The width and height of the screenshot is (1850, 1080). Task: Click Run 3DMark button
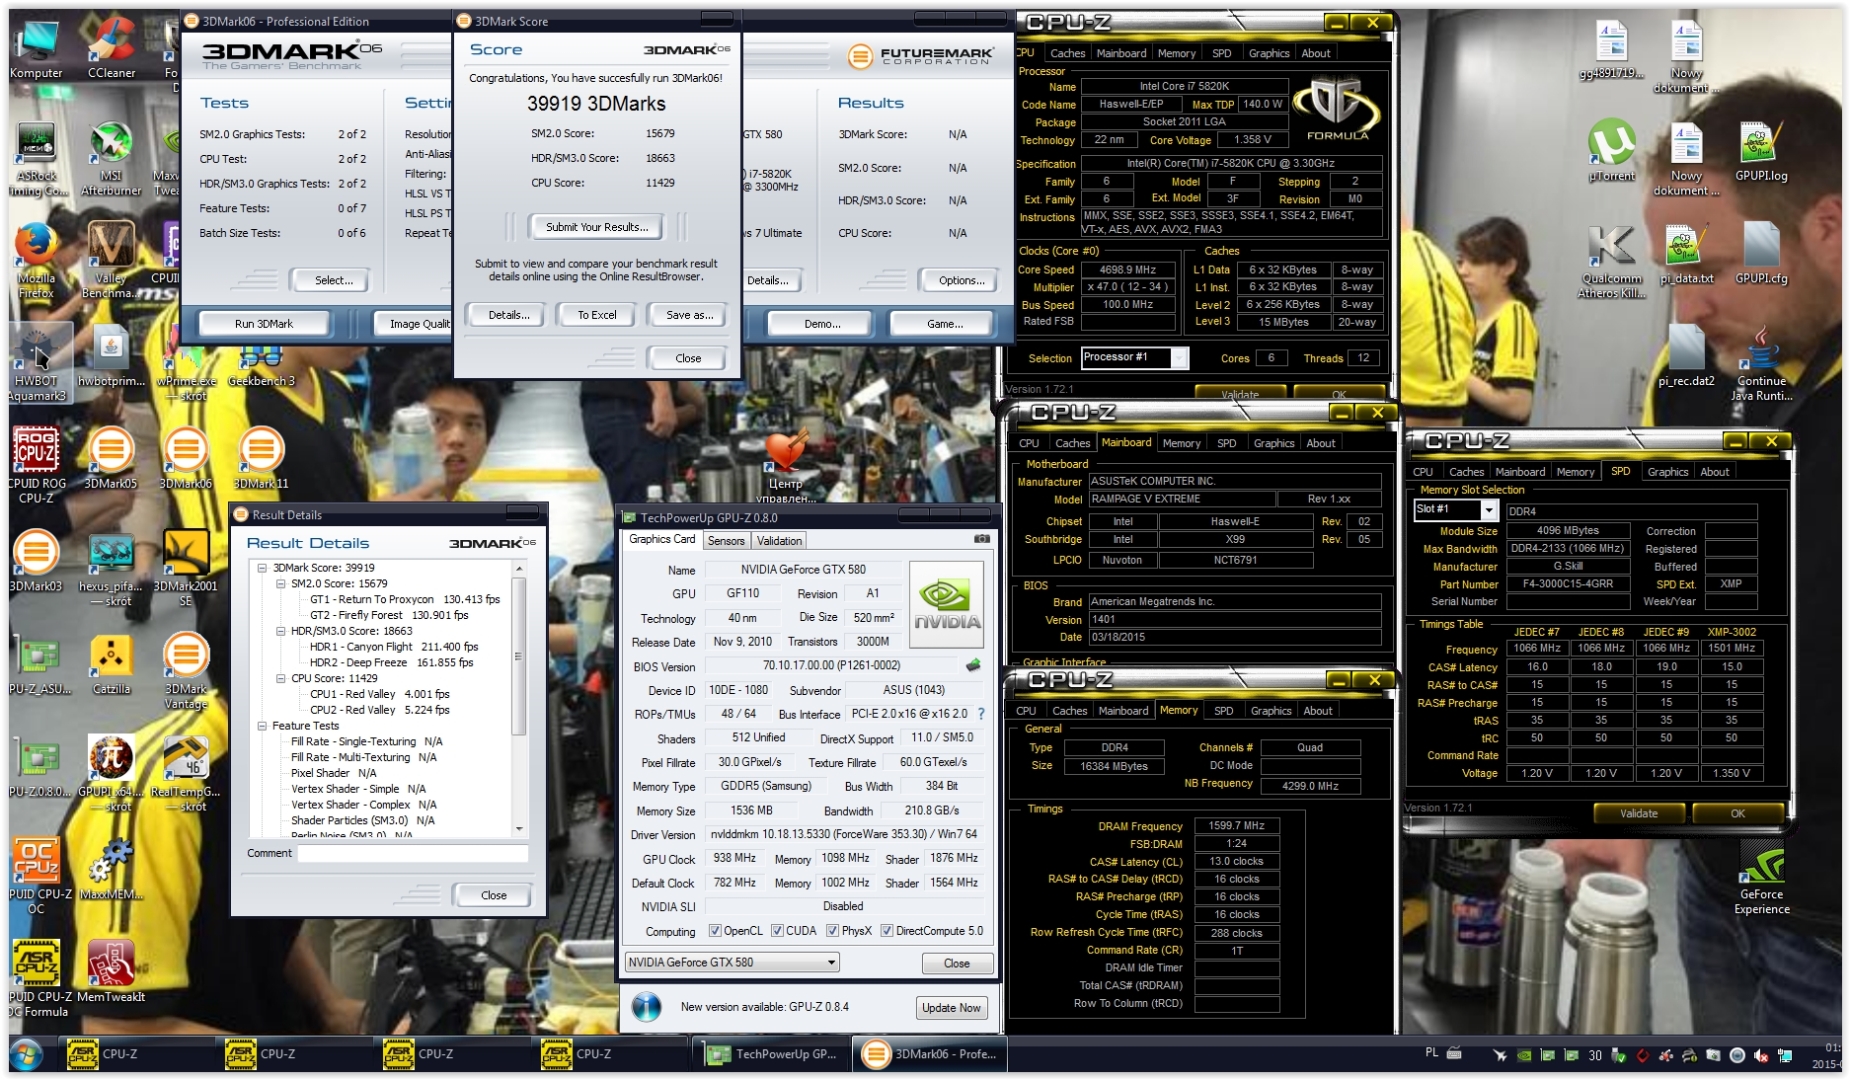[264, 324]
